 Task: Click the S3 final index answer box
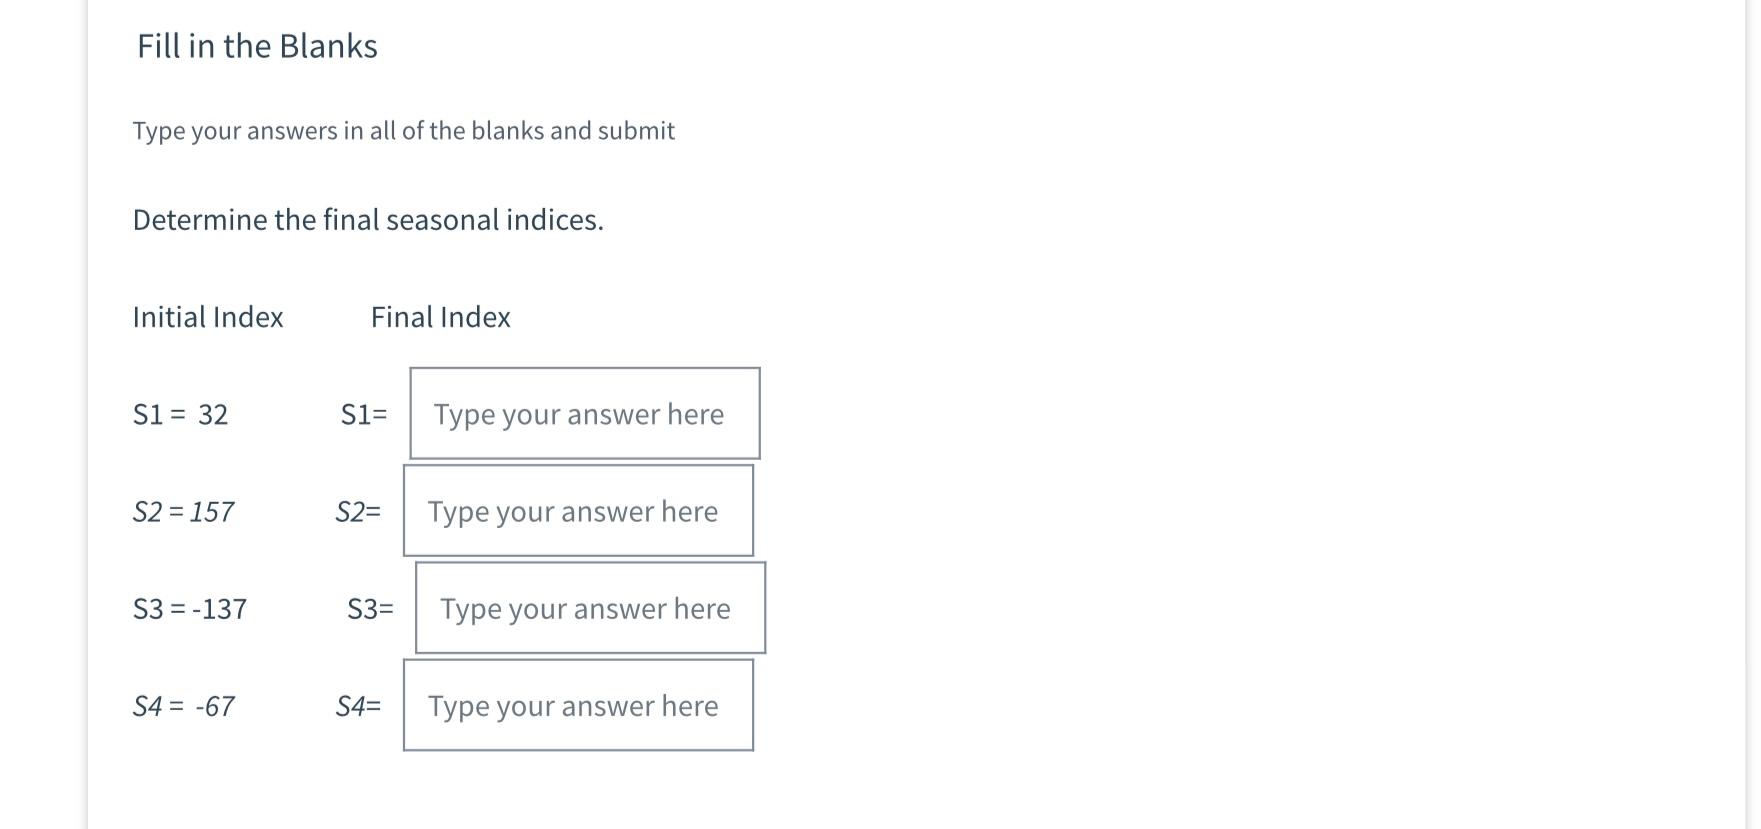590,608
